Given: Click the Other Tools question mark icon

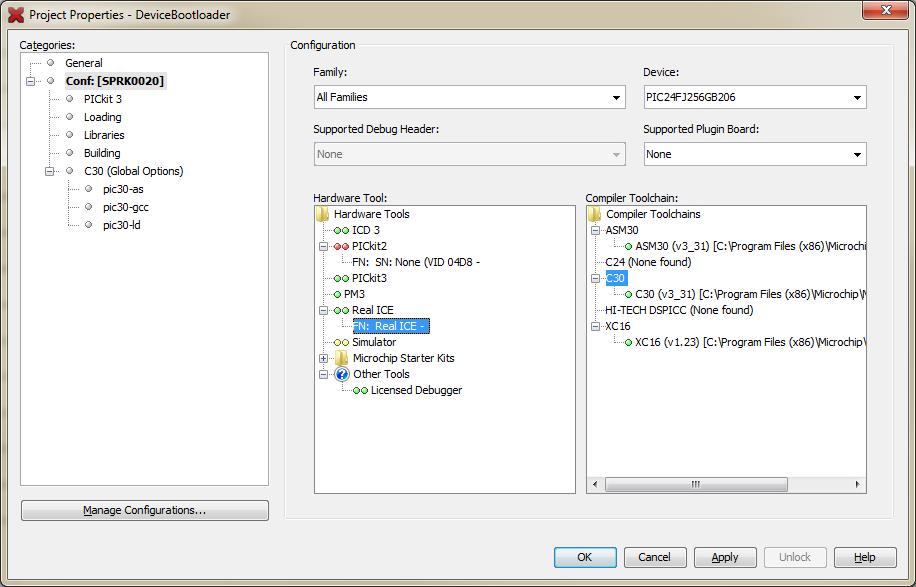Looking at the screenshot, I should pyautogui.click(x=341, y=374).
